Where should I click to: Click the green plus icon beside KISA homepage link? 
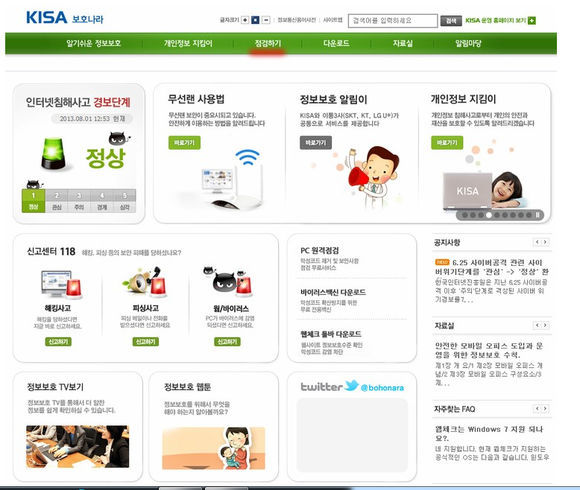(x=532, y=20)
